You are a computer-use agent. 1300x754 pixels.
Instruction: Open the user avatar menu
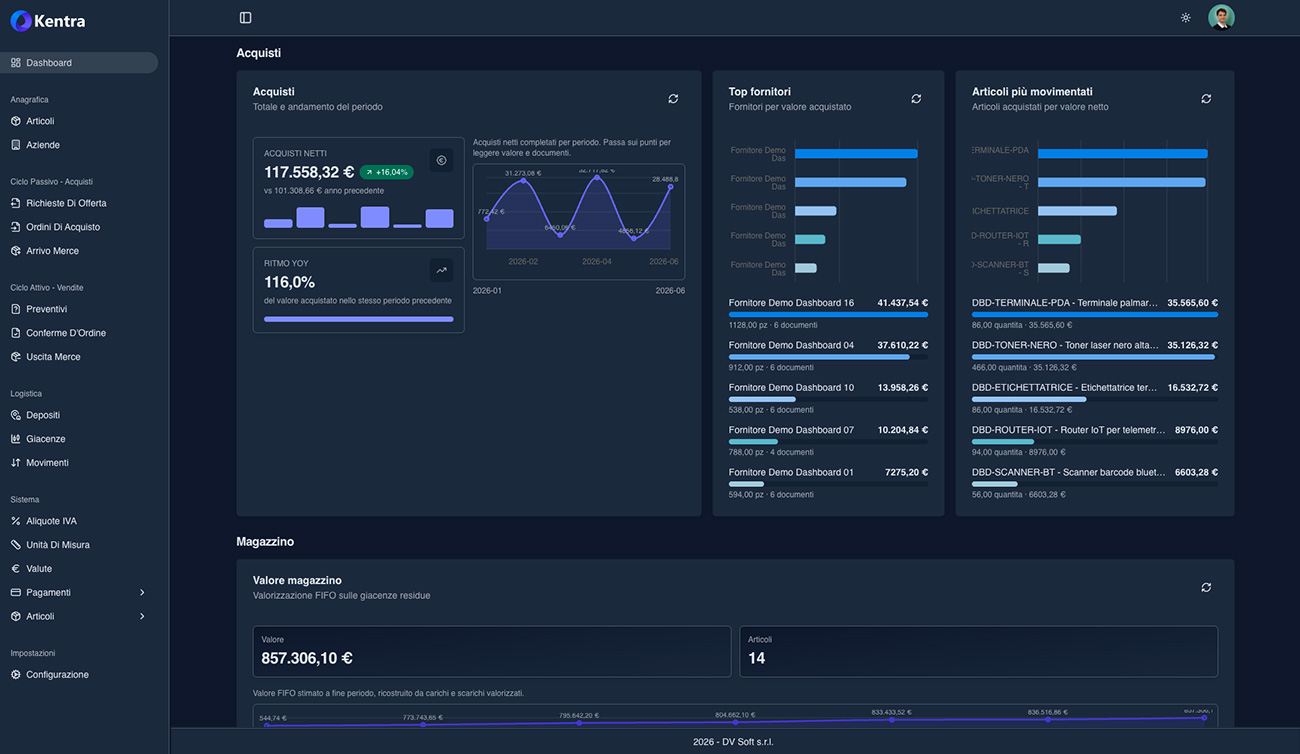click(1221, 18)
